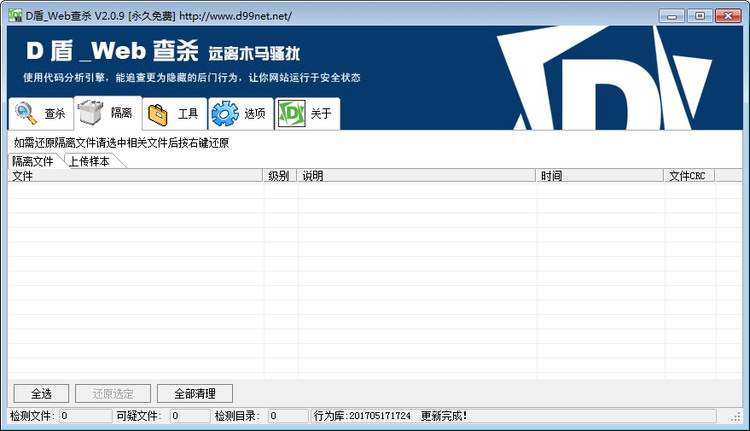
Task: Click the box icon on 隔离
Action: coord(90,113)
